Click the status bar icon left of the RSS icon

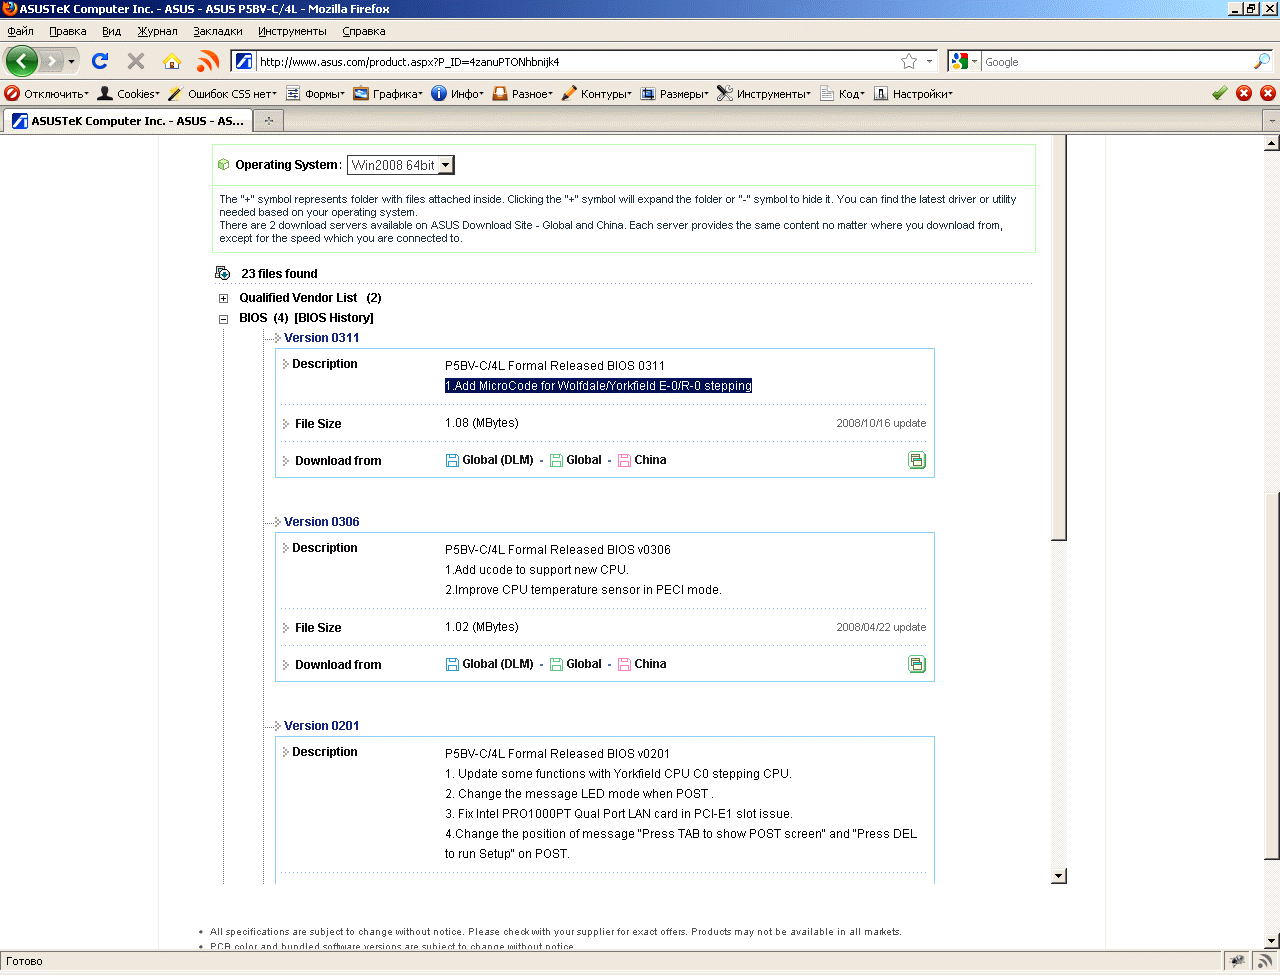pos(1238,961)
